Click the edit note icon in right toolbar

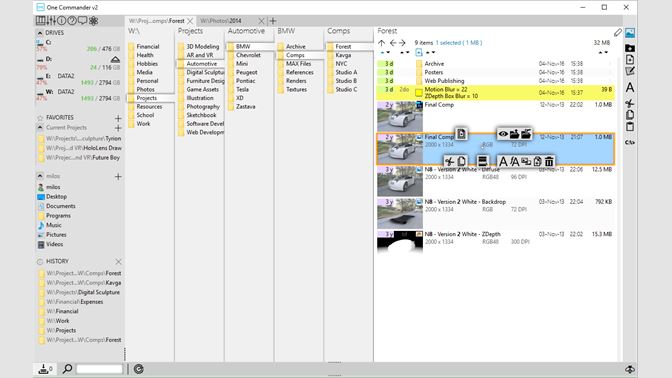(x=630, y=71)
